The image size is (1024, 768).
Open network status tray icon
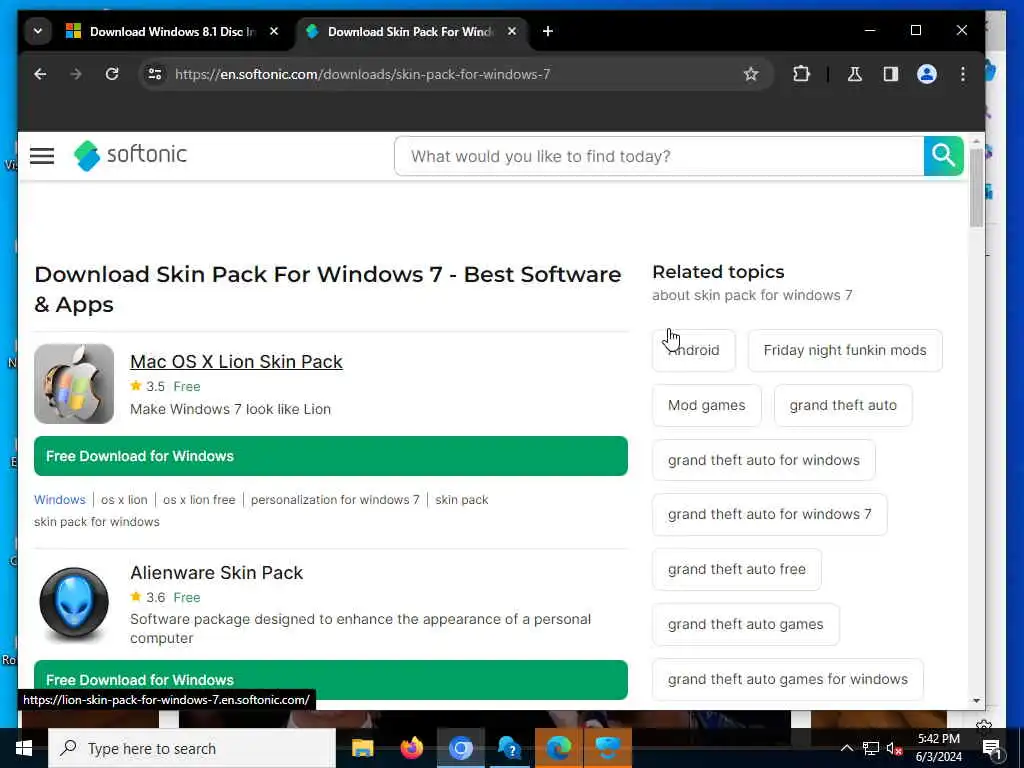pyautogui.click(x=870, y=748)
